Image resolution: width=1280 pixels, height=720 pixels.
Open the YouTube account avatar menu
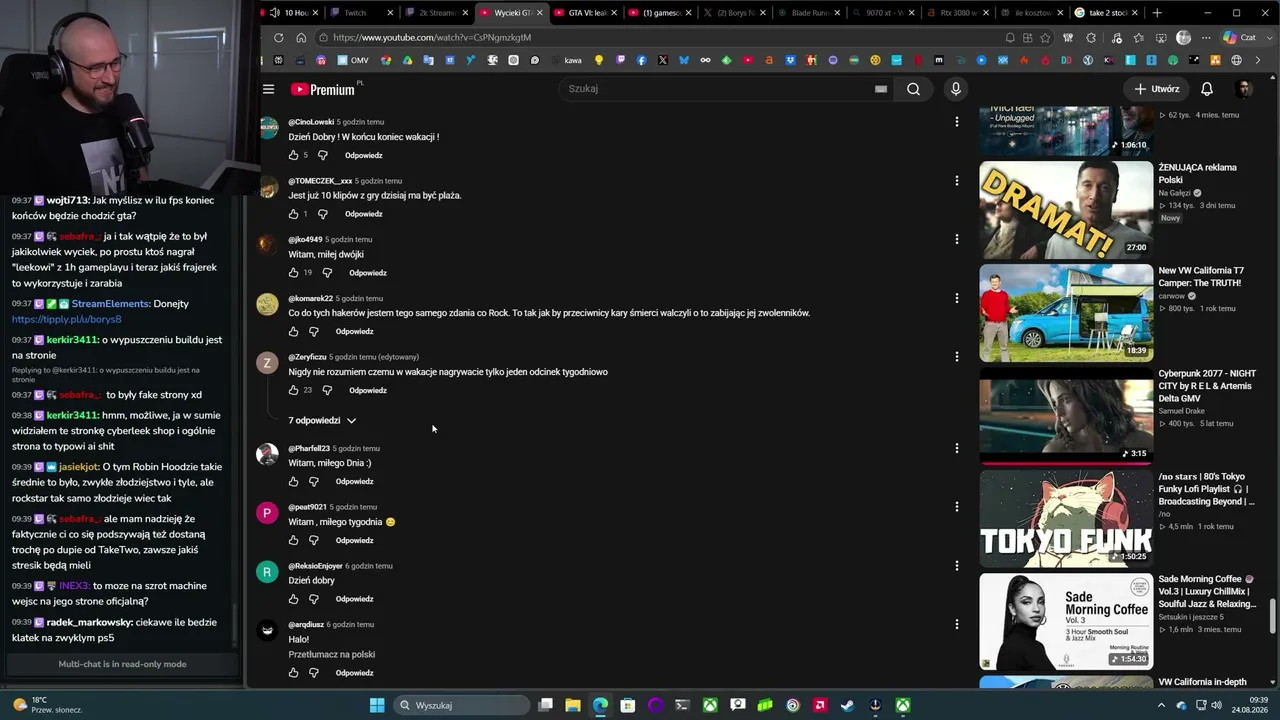pyautogui.click(x=1243, y=89)
